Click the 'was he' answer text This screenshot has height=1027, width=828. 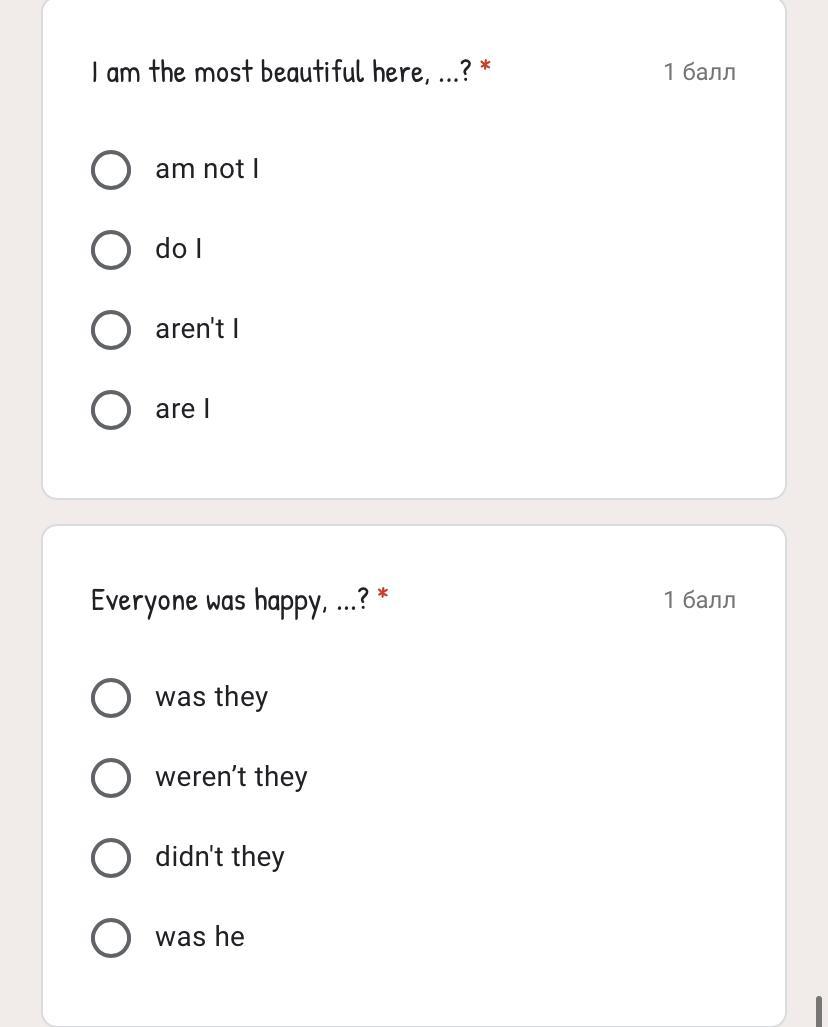(x=200, y=937)
